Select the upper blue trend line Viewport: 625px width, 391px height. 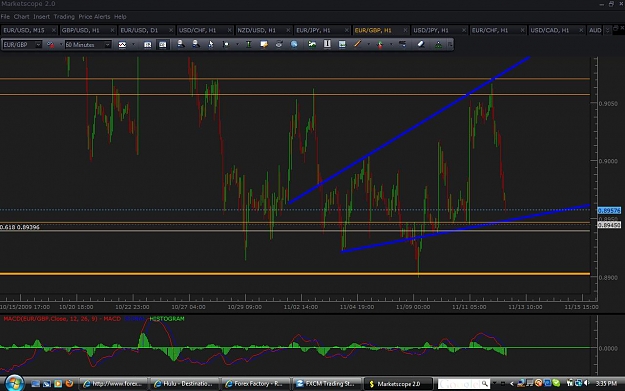point(409,130)
